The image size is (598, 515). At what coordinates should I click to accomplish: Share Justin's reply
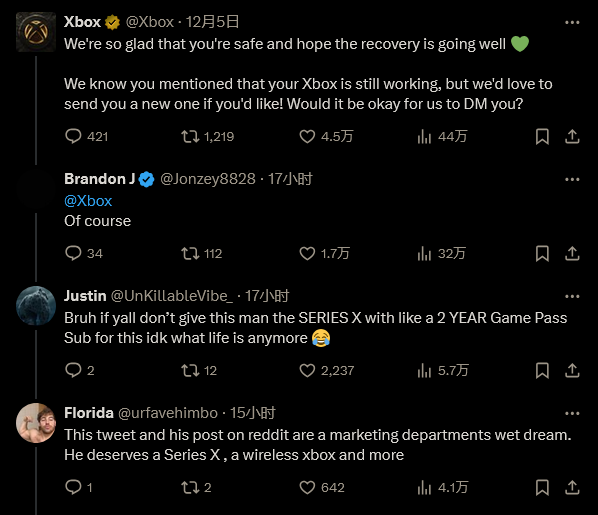pos(572,370)
